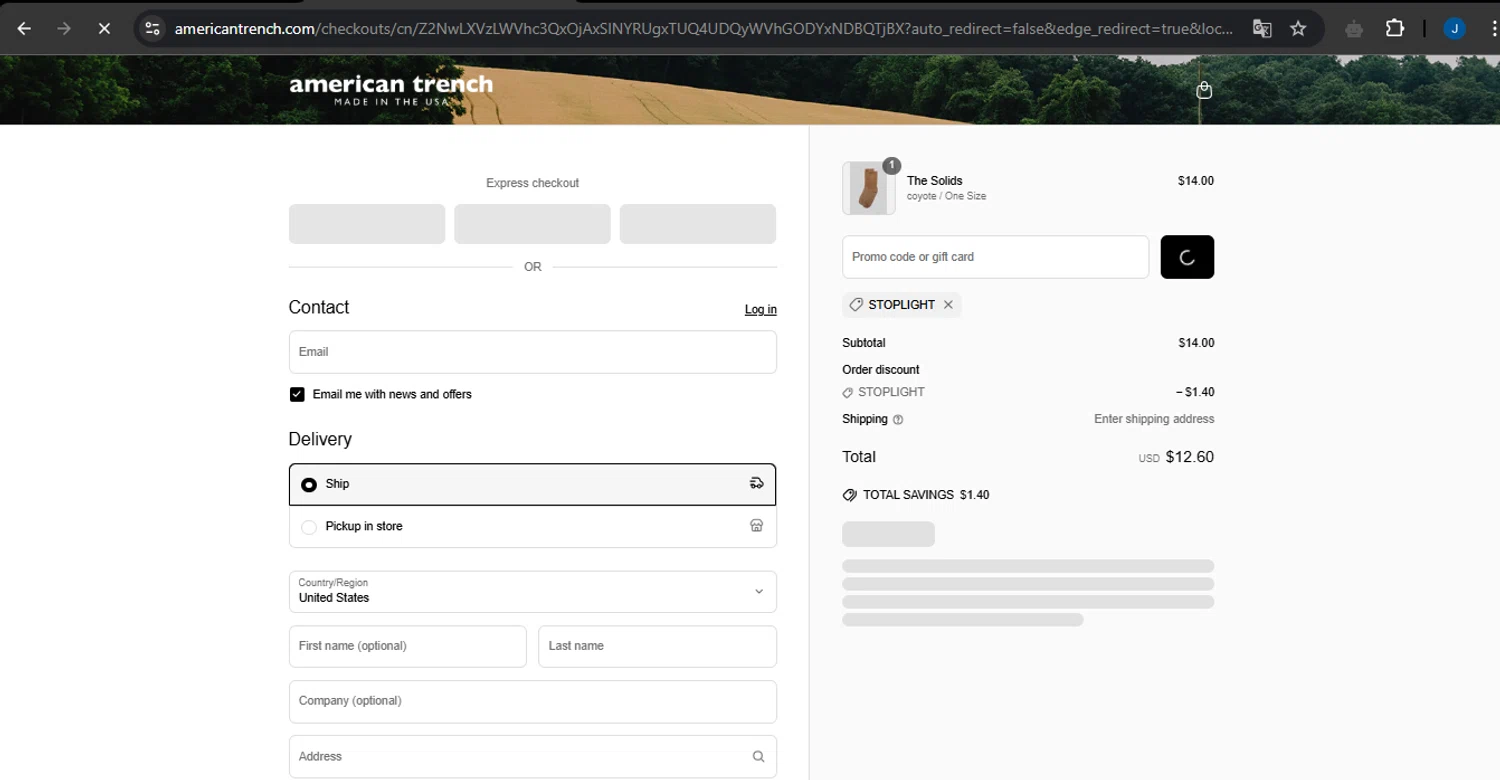Uncheck Email me with news and offers
The height and width of the screenshot is (780, 1500).
(297, 394)
